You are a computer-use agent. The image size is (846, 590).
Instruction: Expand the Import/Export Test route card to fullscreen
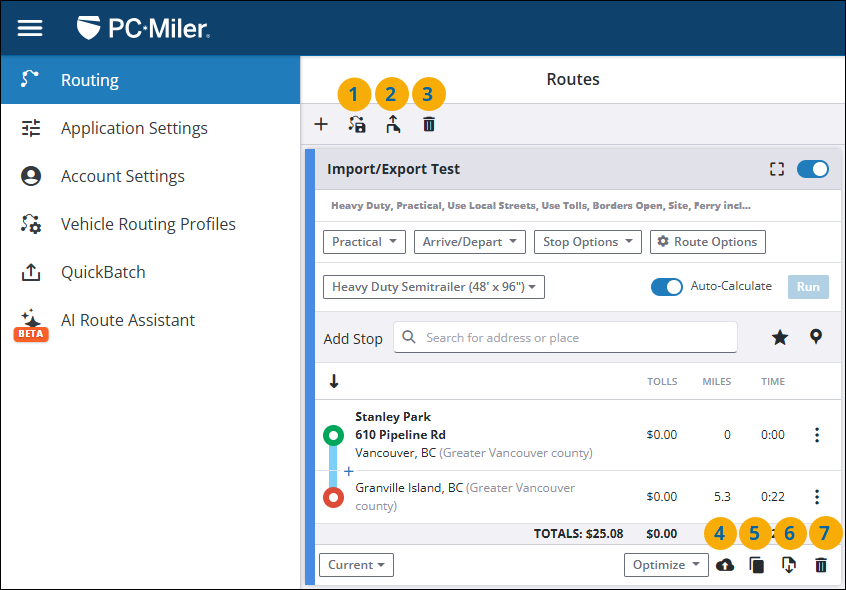[777, 169]
